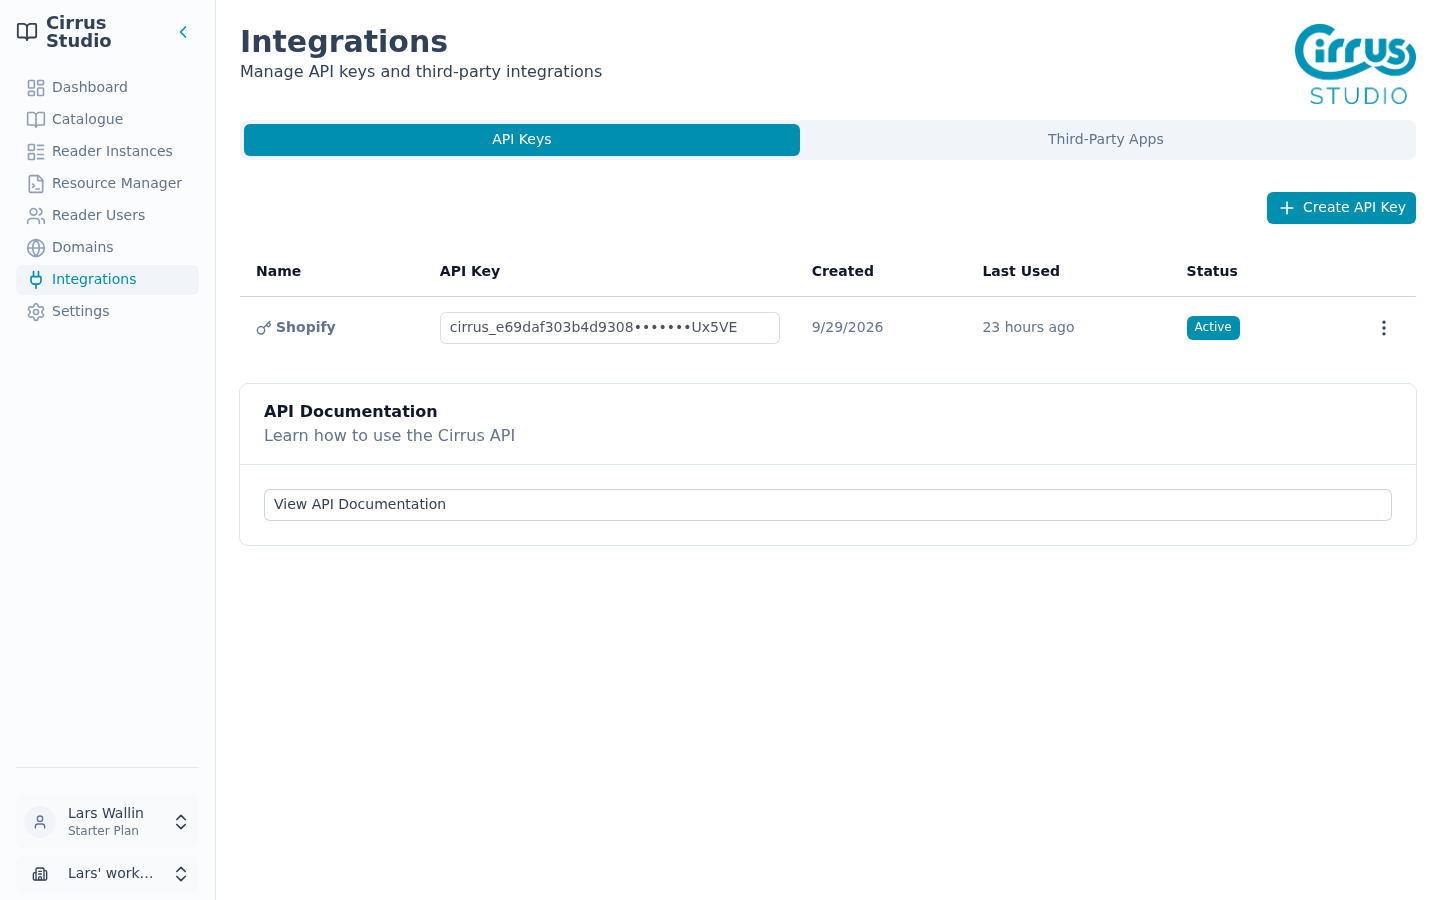The height and width of the screenshot is (900, 1440).
Task: Collapse the sidebar with the chevron arrow
Action: click(183, 32)
